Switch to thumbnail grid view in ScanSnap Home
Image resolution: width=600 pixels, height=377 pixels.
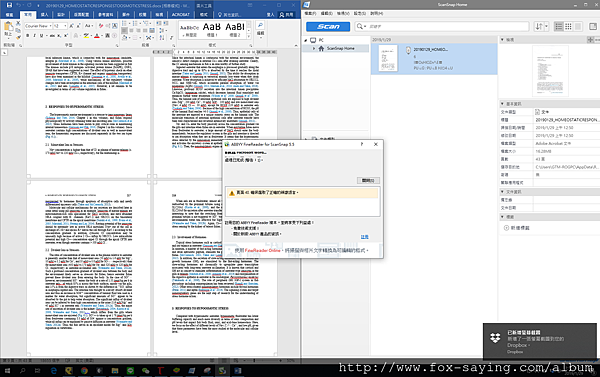coord(568,26)
